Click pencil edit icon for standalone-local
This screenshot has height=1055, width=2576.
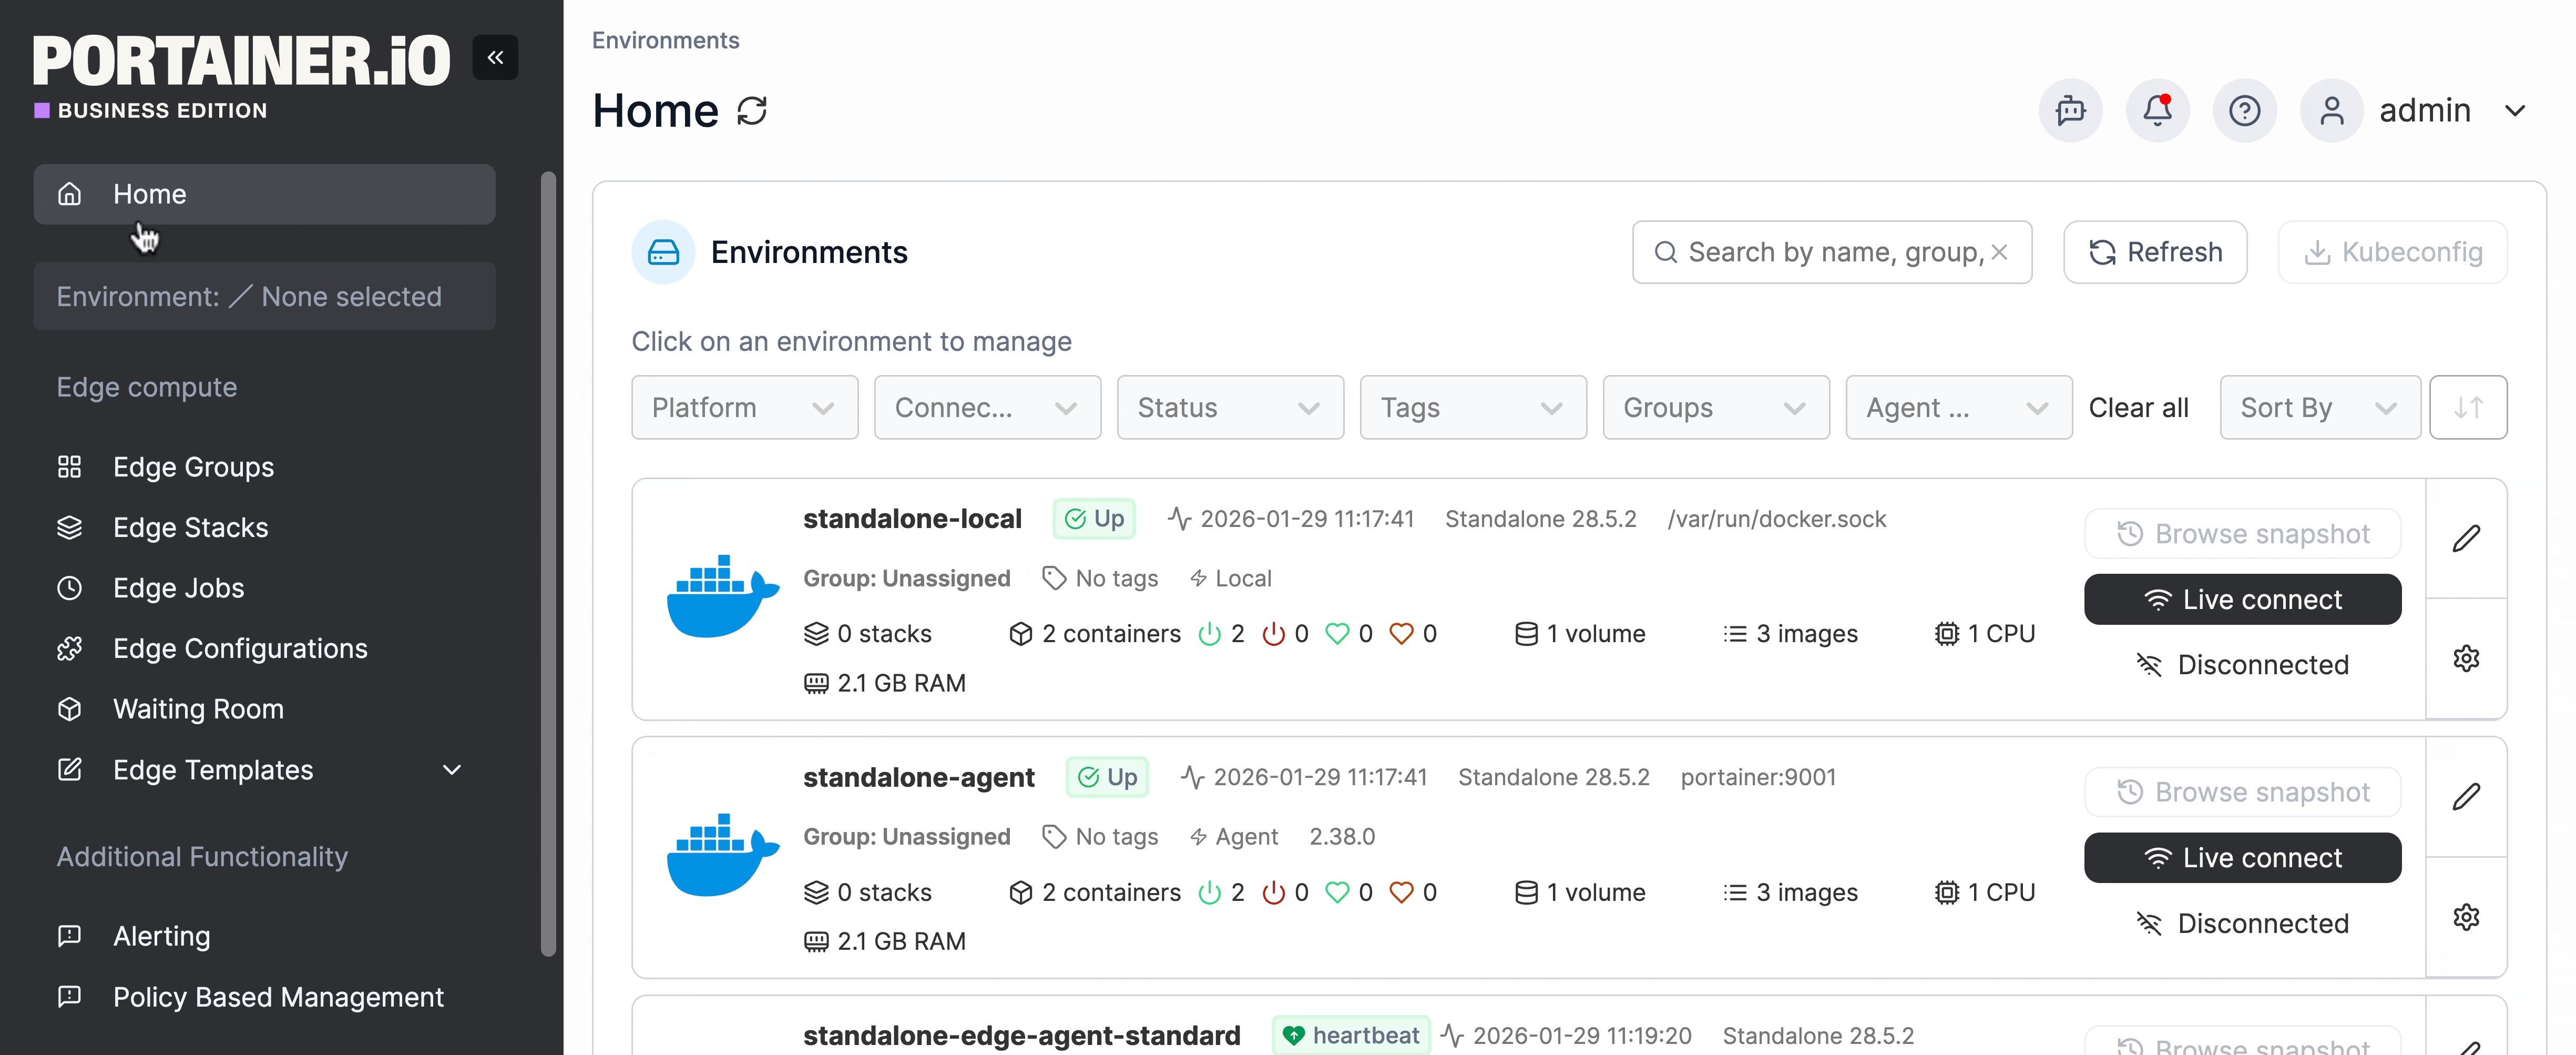pyautogui.click(x=2466, y=539)
